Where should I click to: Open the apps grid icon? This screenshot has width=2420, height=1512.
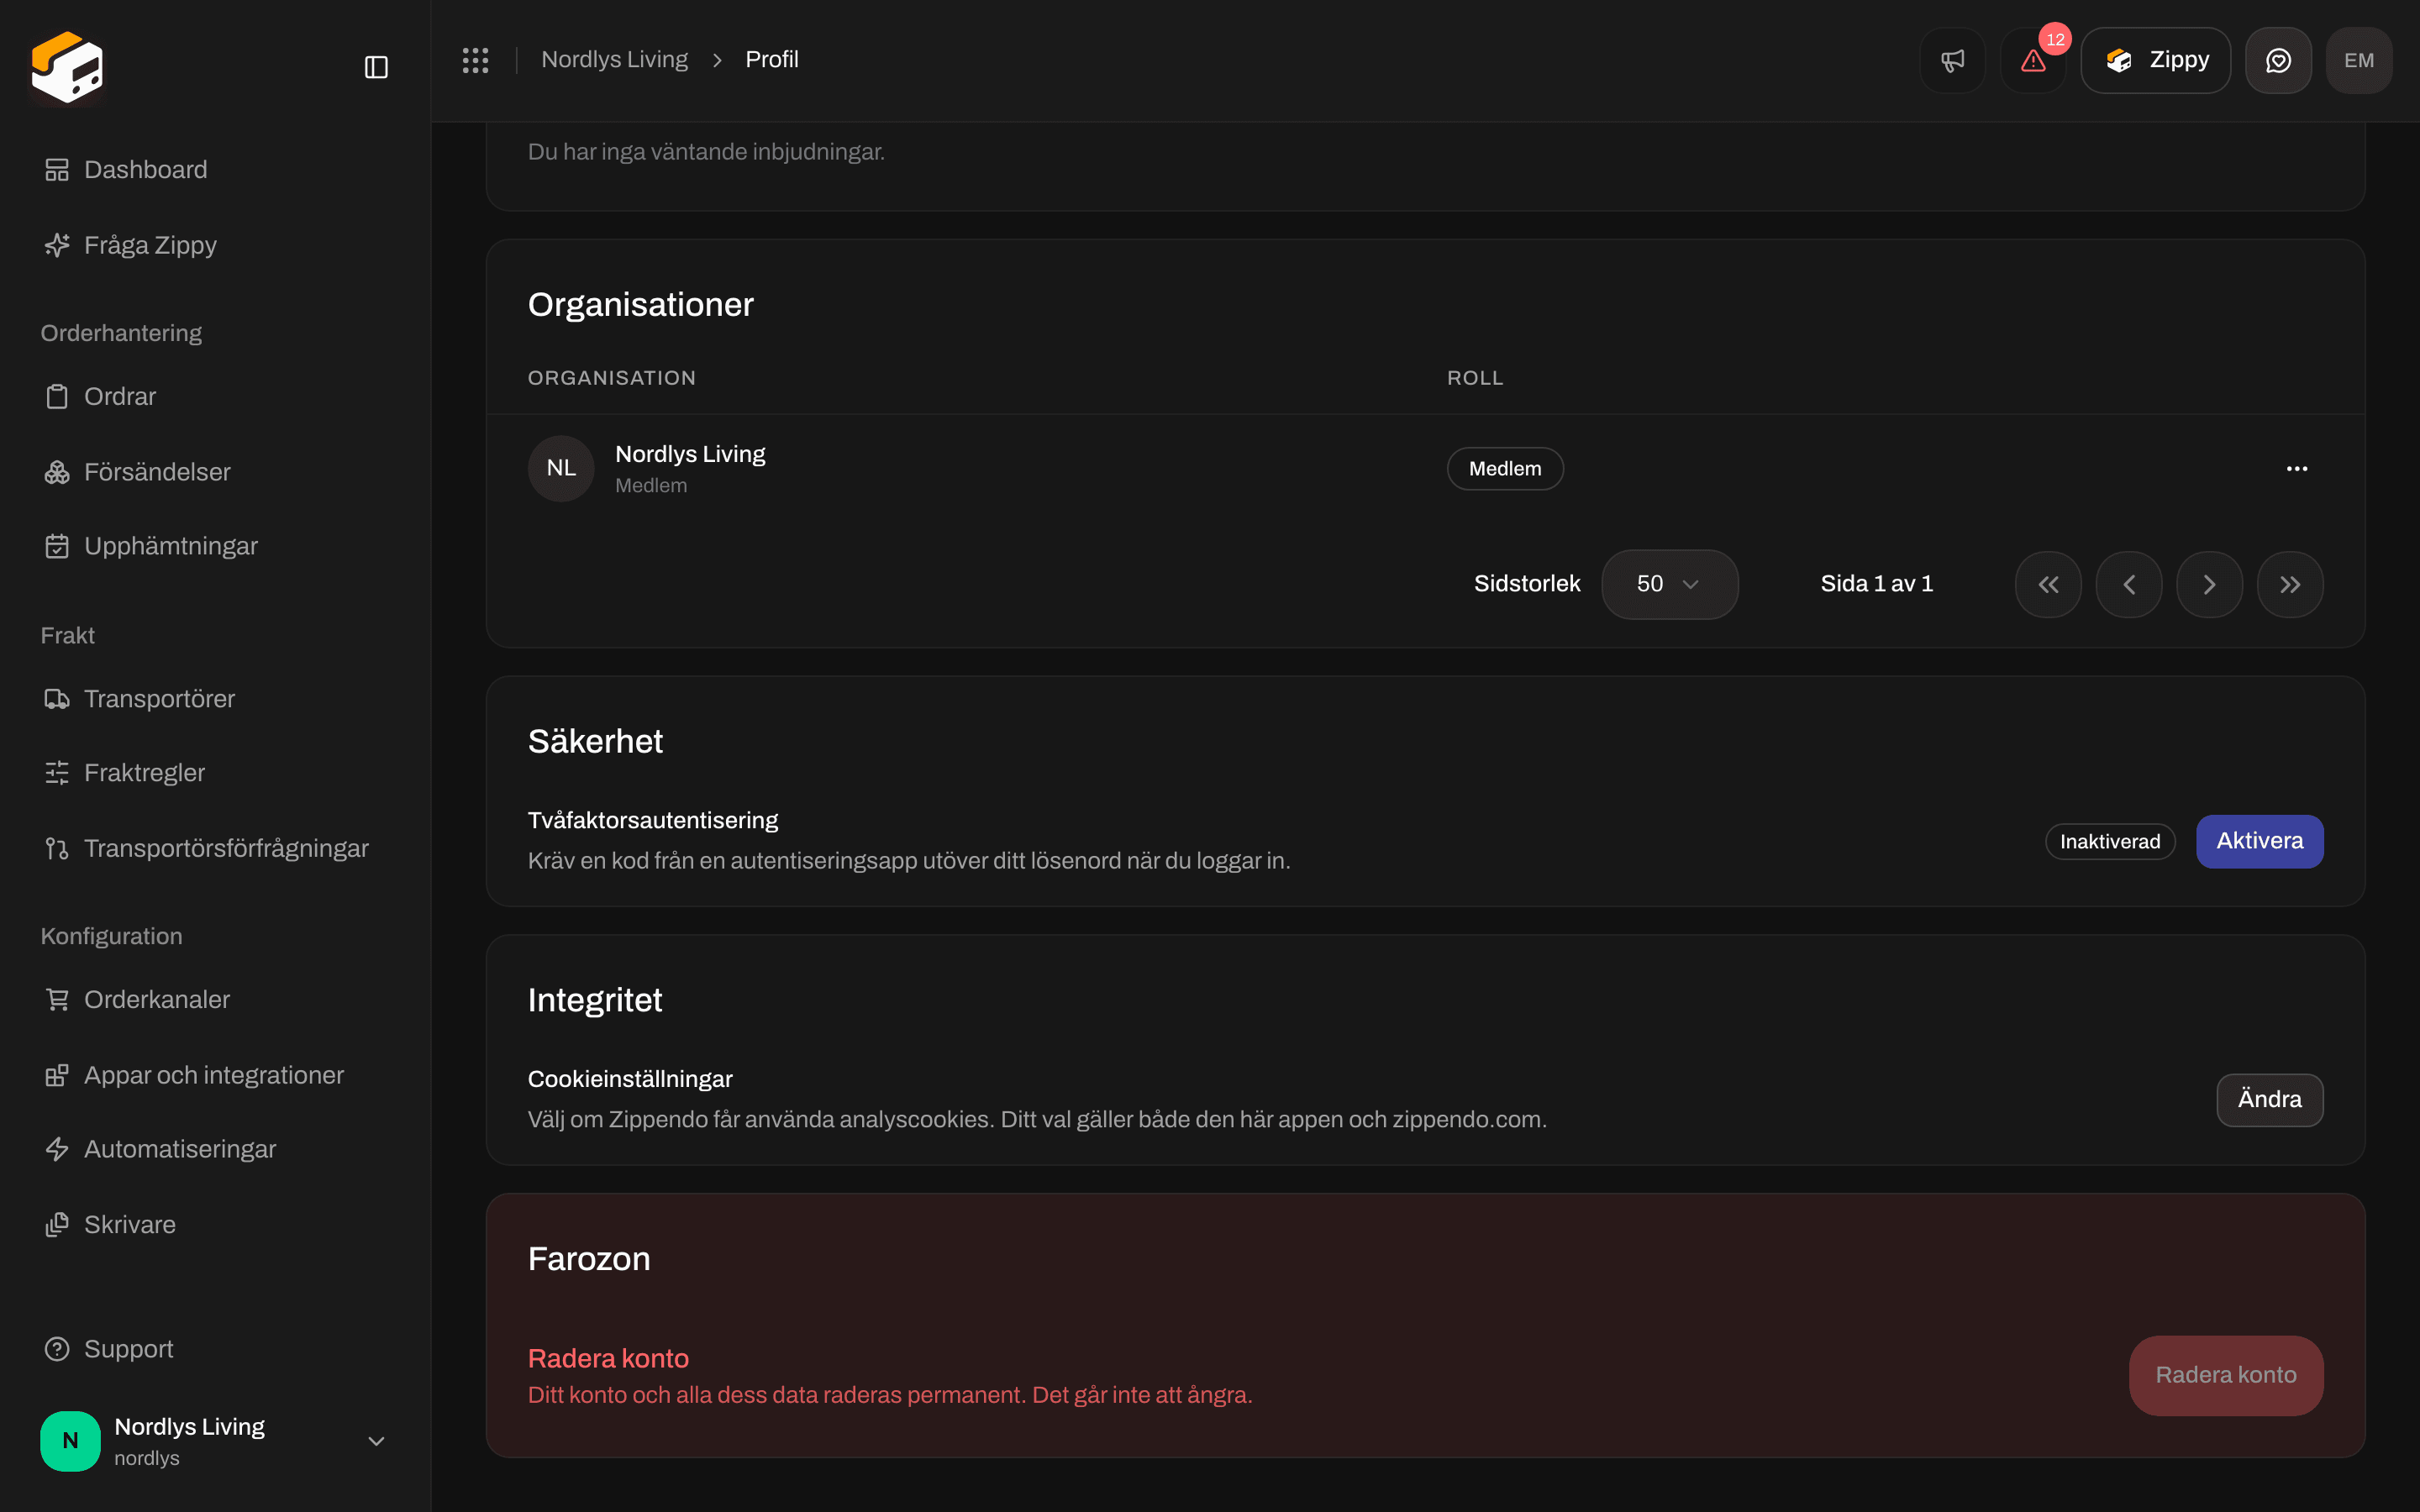tap(475, 60)
